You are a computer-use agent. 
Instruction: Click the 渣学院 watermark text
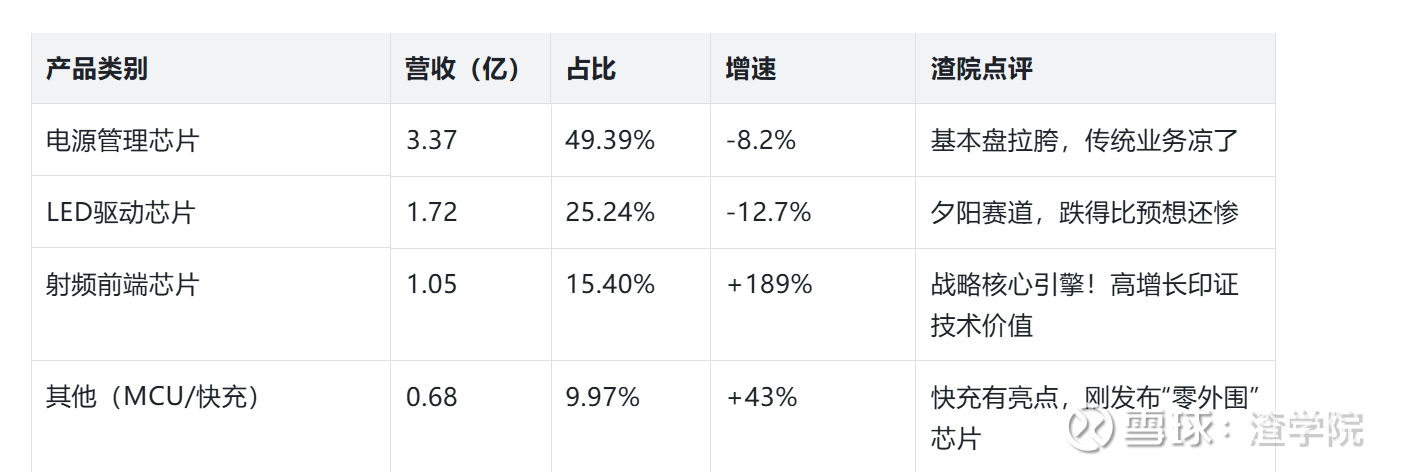[1305, 430]
